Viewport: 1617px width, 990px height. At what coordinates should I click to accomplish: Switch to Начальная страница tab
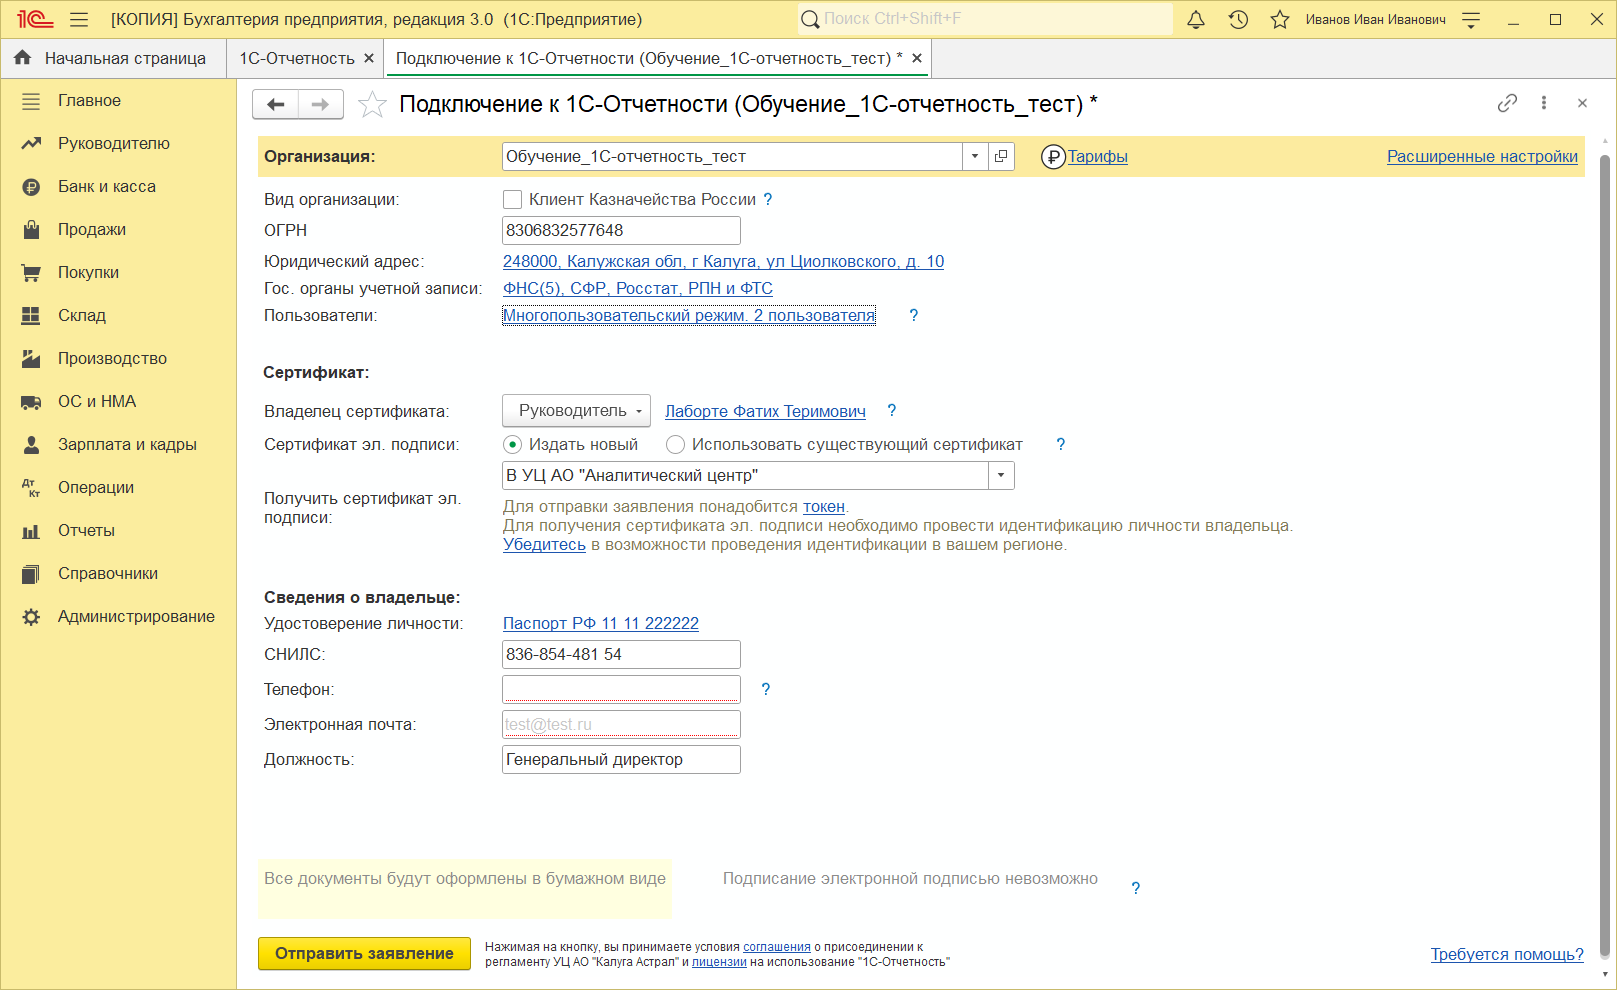coord(113,59)
